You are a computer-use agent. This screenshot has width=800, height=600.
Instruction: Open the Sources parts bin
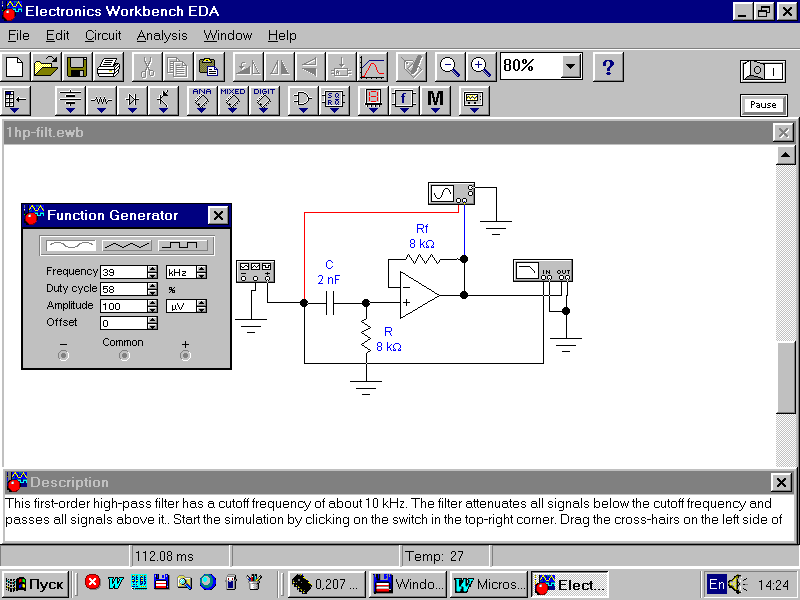tap(70, 101)
